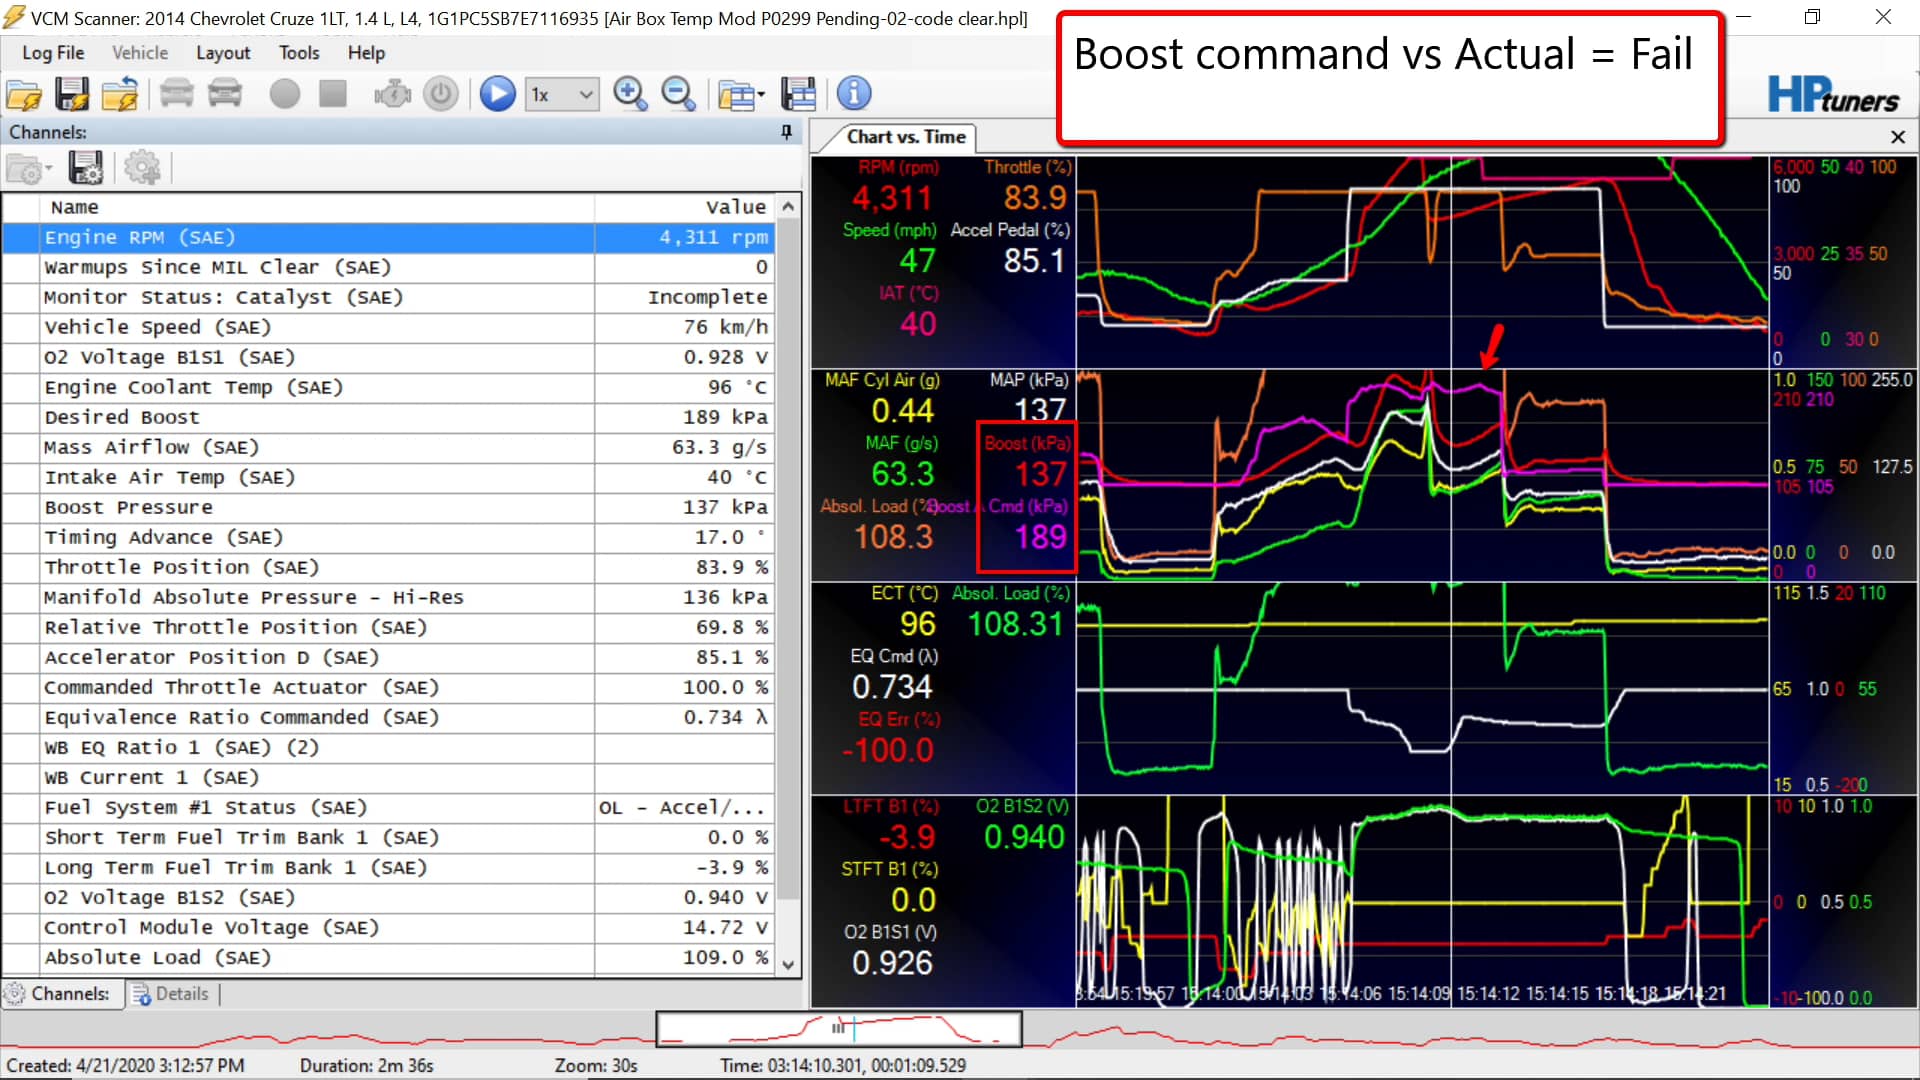Select the Engine RPM (SAE) channel row
The height and width of the screenshot is (1080, 1920).
(x=387, y=237)
